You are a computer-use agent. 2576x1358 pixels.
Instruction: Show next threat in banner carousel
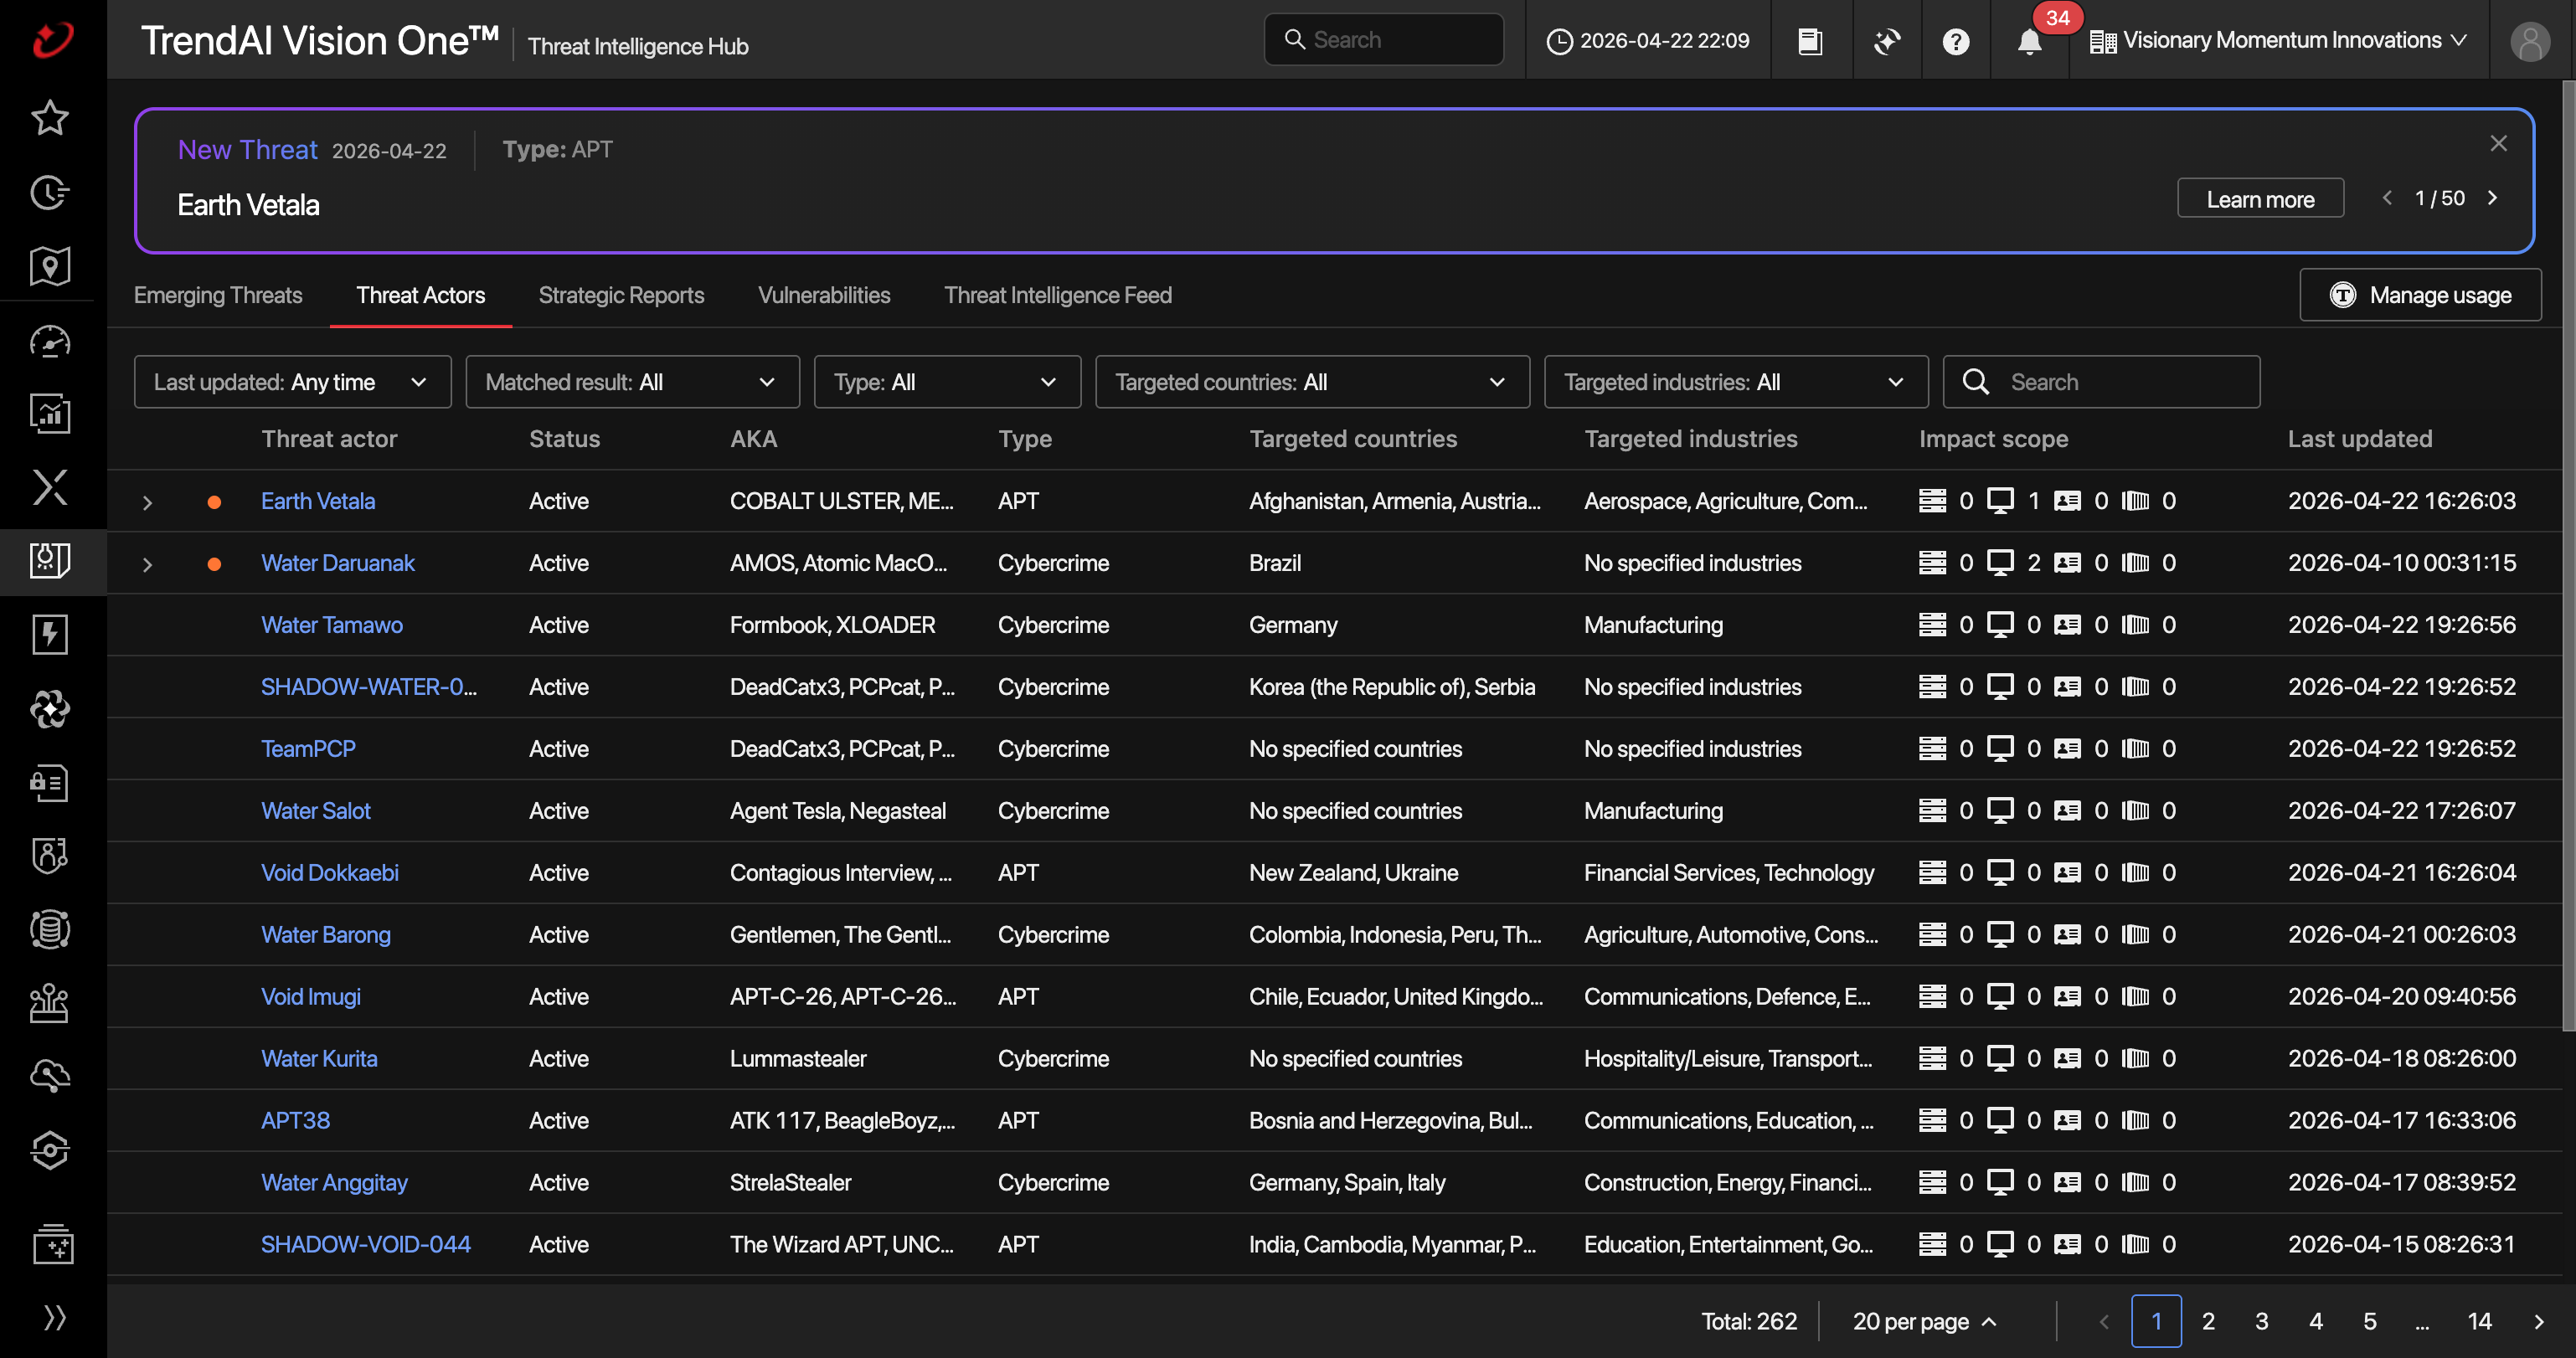(2493, 198)
